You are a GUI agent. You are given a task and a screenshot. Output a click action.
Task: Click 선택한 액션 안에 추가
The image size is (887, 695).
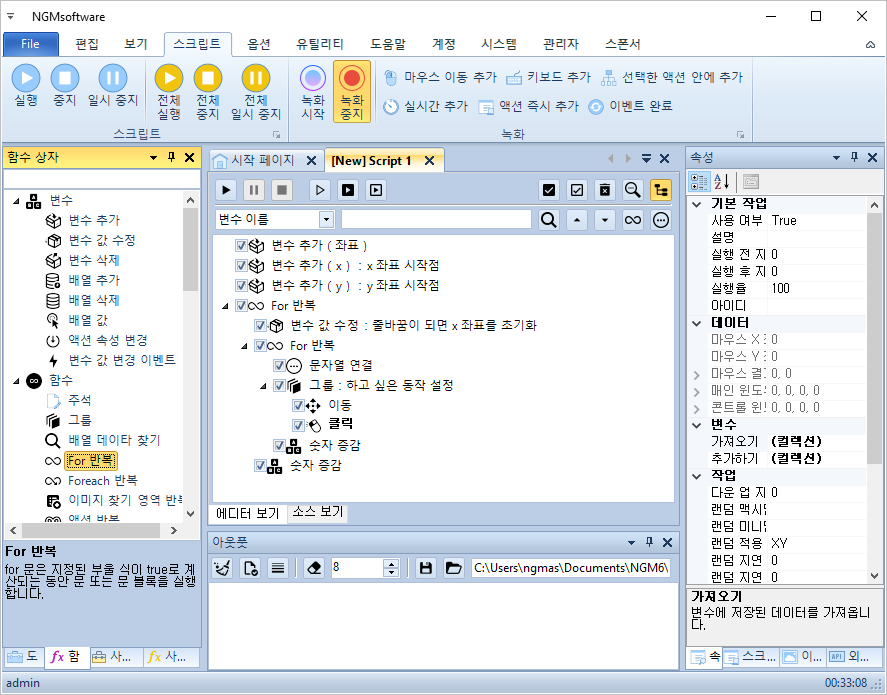click(x=672, y=77)
